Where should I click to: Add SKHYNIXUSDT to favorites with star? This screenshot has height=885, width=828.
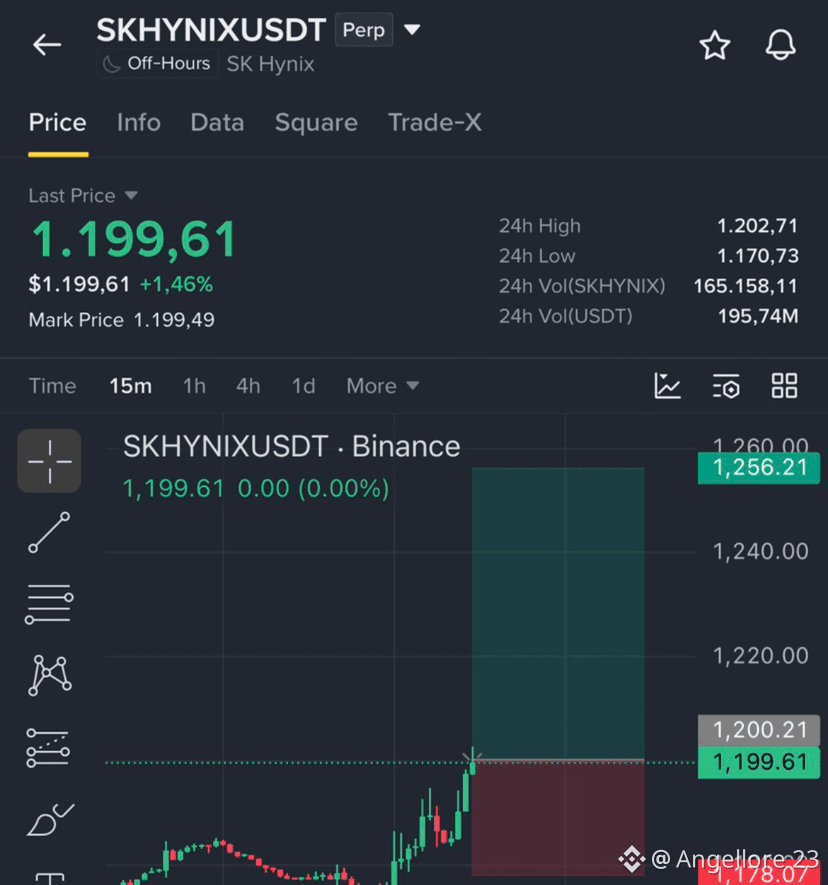click(715, 45)
